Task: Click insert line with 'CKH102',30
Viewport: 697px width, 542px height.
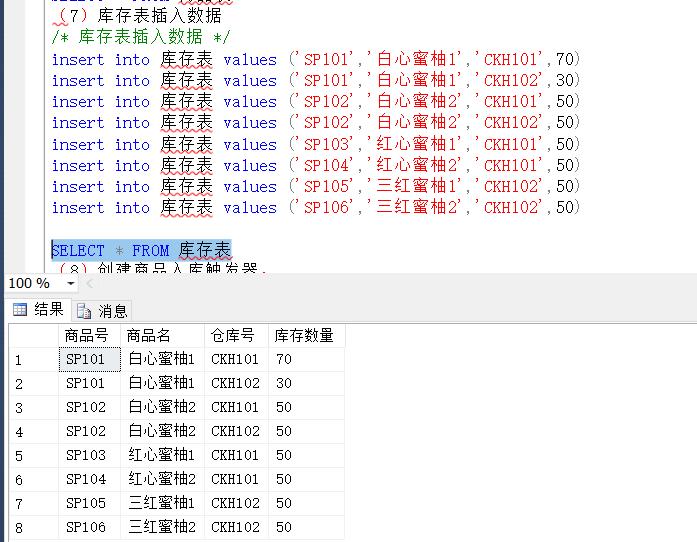Action: 316,80
